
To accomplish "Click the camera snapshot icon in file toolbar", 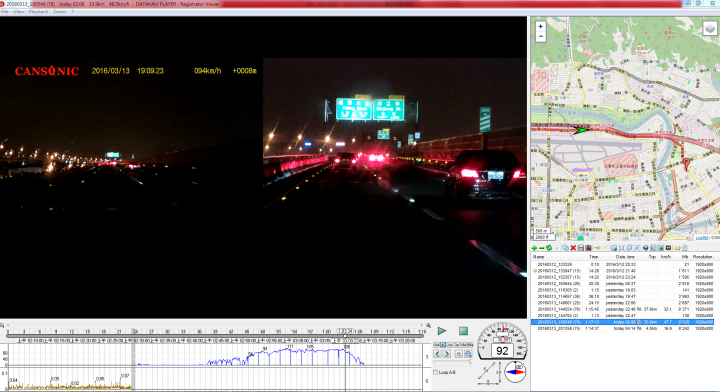I will point(588,248).
